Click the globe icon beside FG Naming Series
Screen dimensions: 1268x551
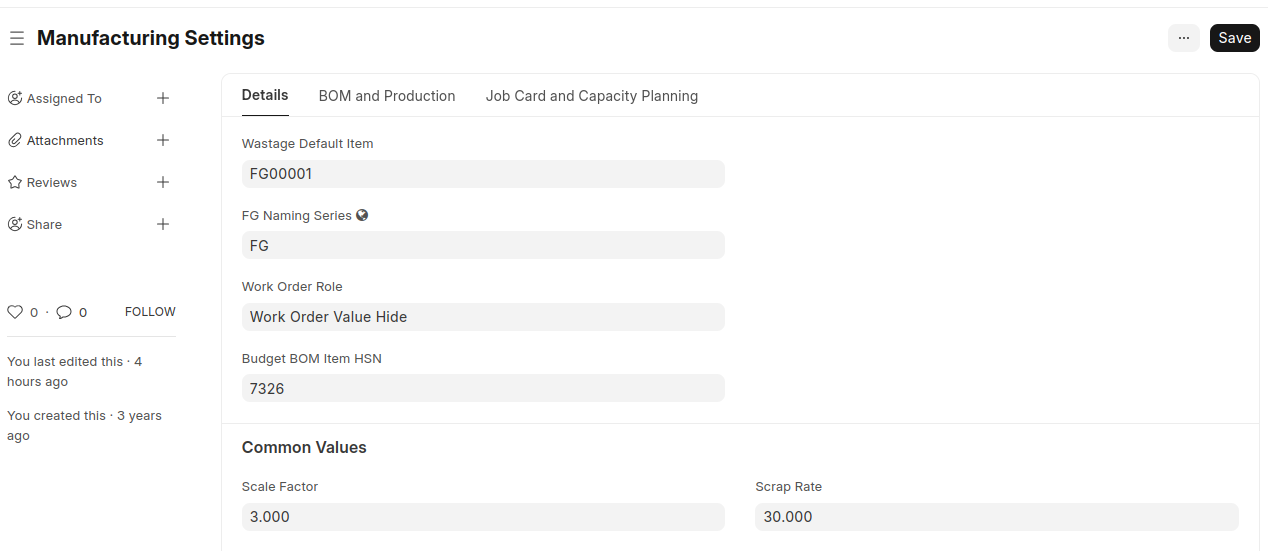point(362,215)
